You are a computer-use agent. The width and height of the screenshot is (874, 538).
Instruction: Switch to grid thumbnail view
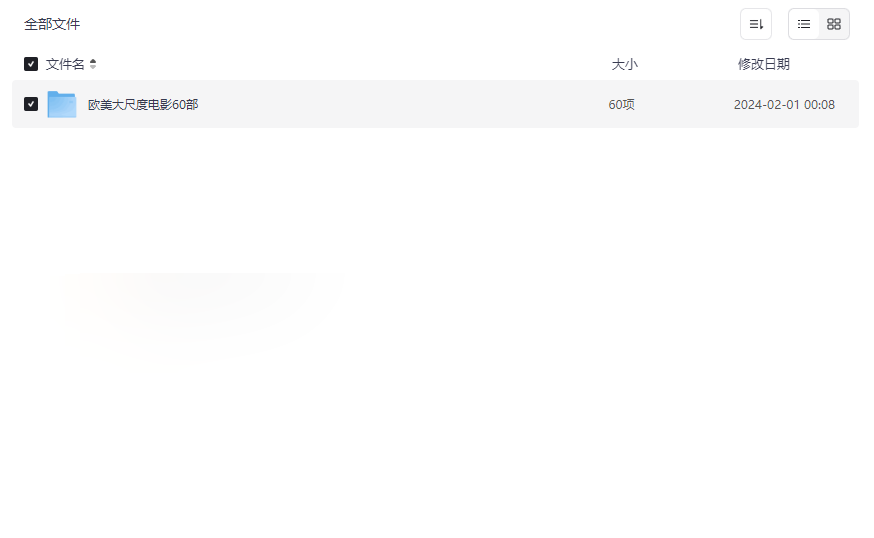pos(833,24)
